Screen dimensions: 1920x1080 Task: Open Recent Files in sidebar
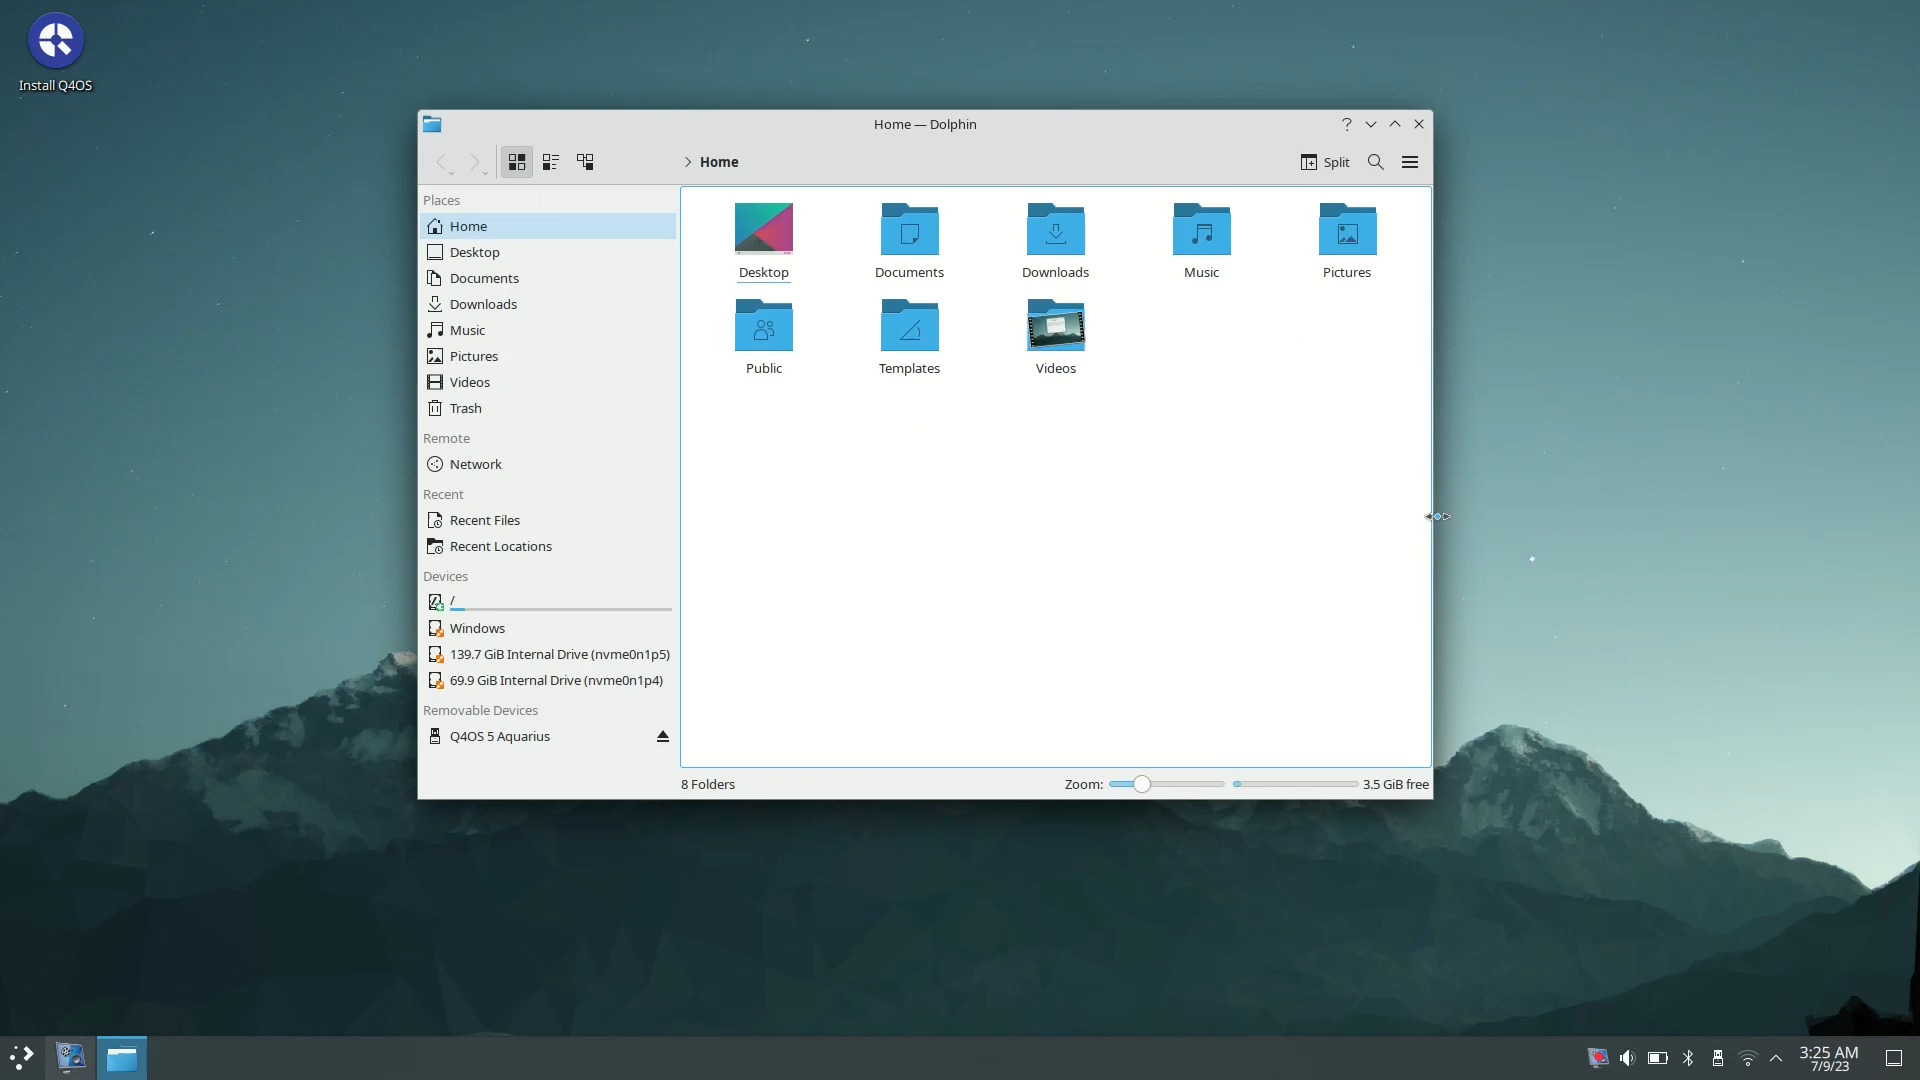[548, 520]
